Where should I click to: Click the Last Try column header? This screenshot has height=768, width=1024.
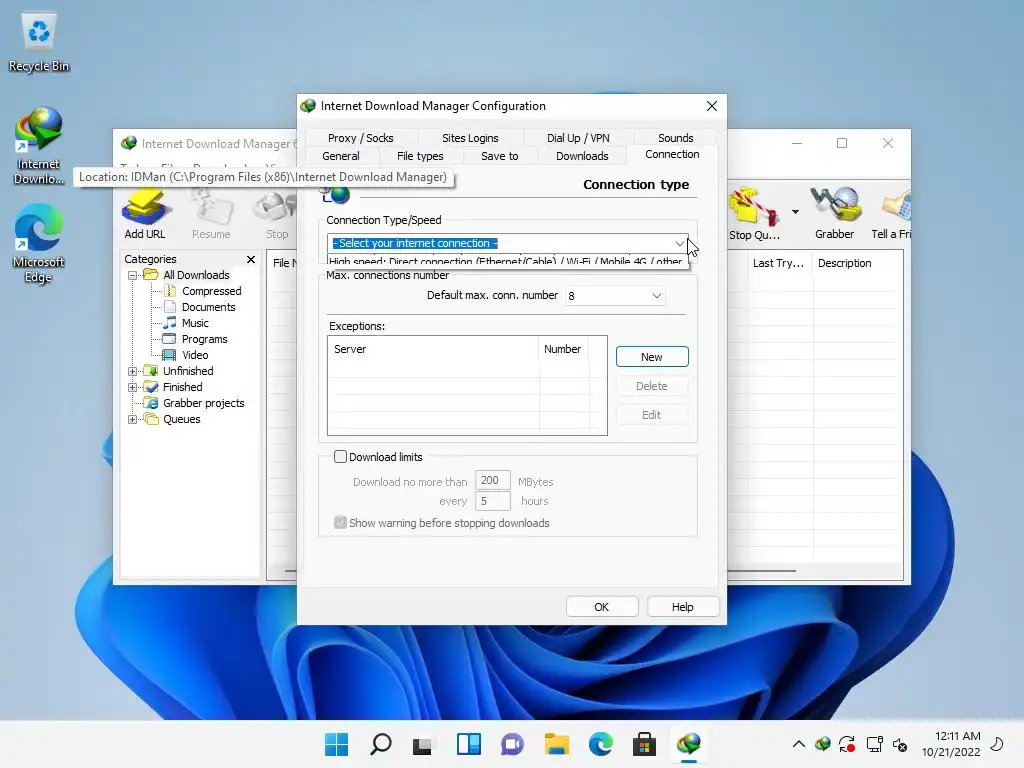[x=780, y=263]
